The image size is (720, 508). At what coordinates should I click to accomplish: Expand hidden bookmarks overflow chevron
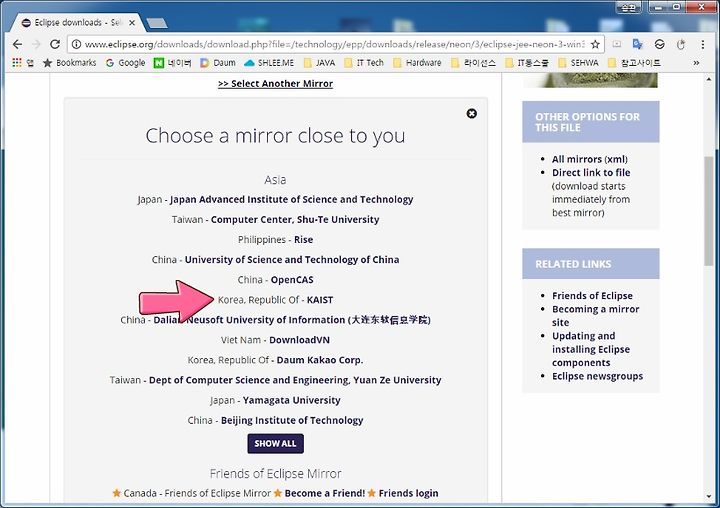696,62
